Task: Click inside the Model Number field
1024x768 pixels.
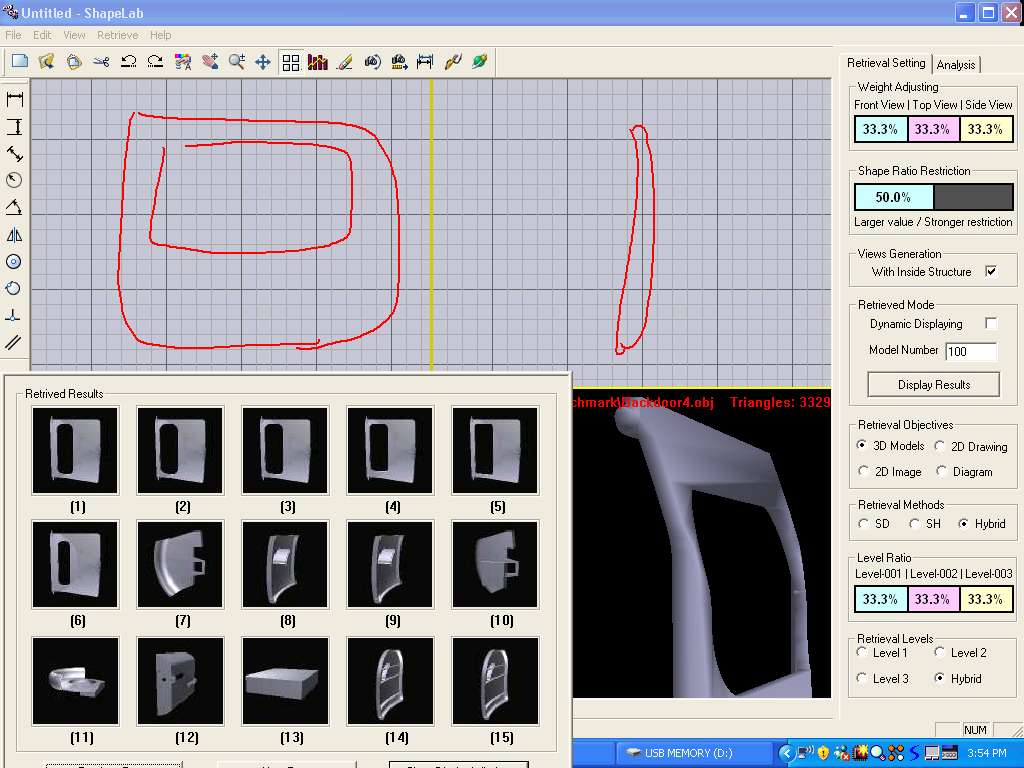Action: coord(970,351)
